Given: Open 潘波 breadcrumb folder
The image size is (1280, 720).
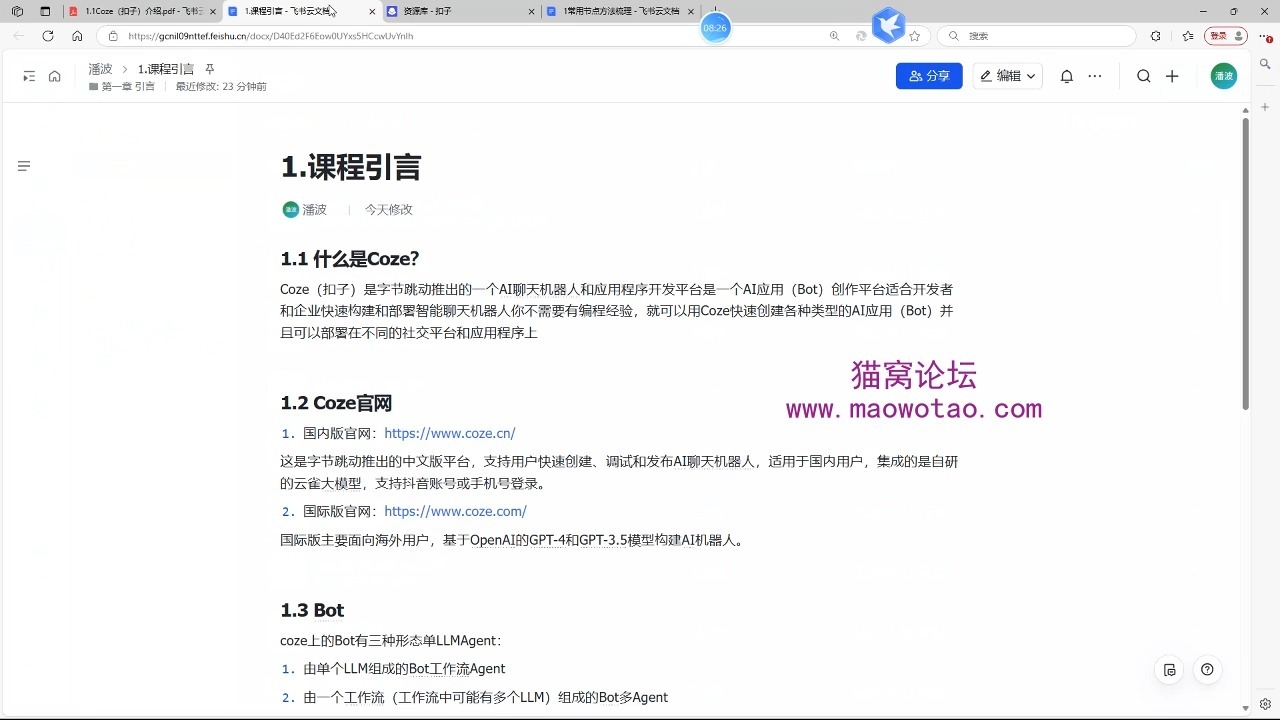Looking at the screenshot, I should [x=100, y=69].
